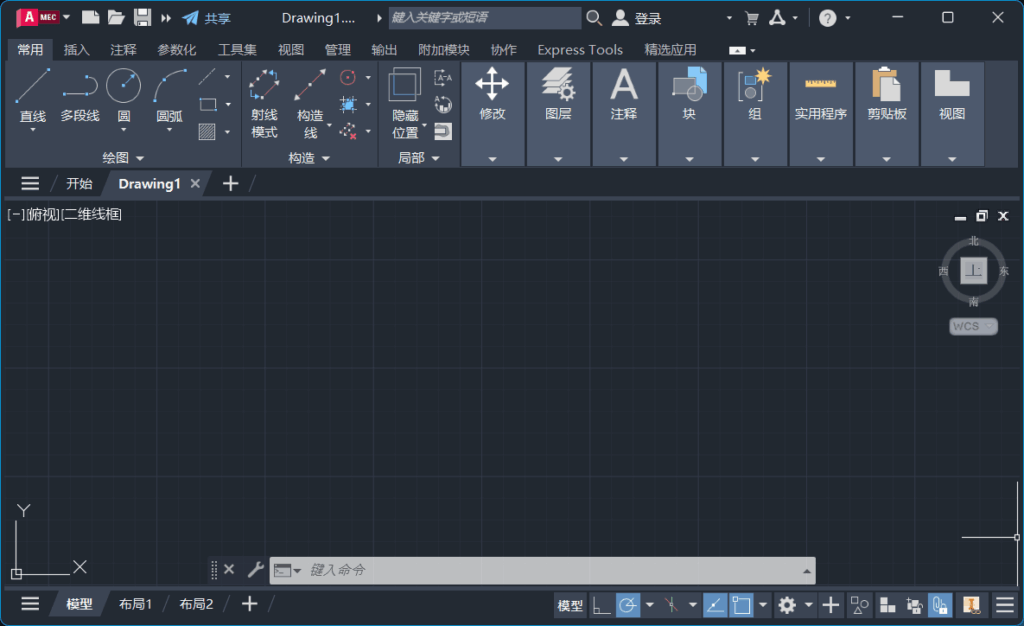Activate the Circle (圆) tool
1024x626 pixels.
123,100
